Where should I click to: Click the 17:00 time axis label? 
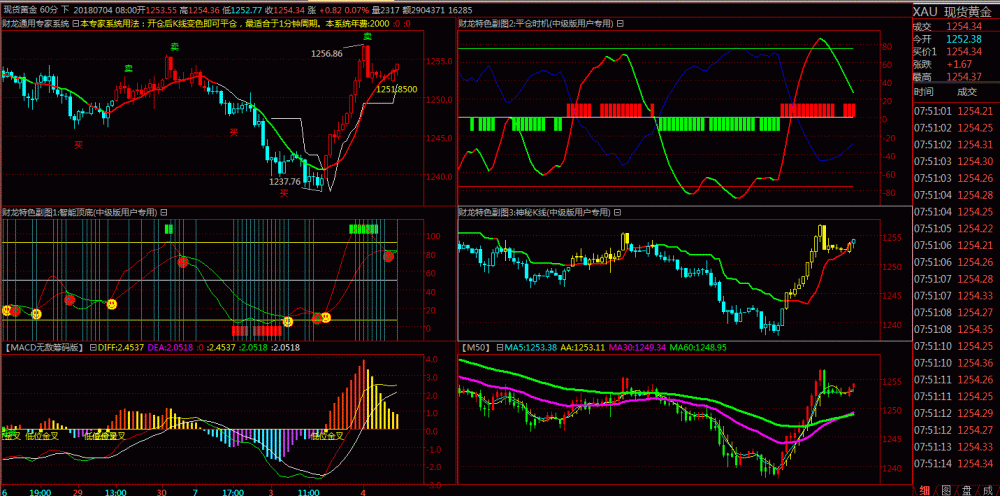pos(233,492)
